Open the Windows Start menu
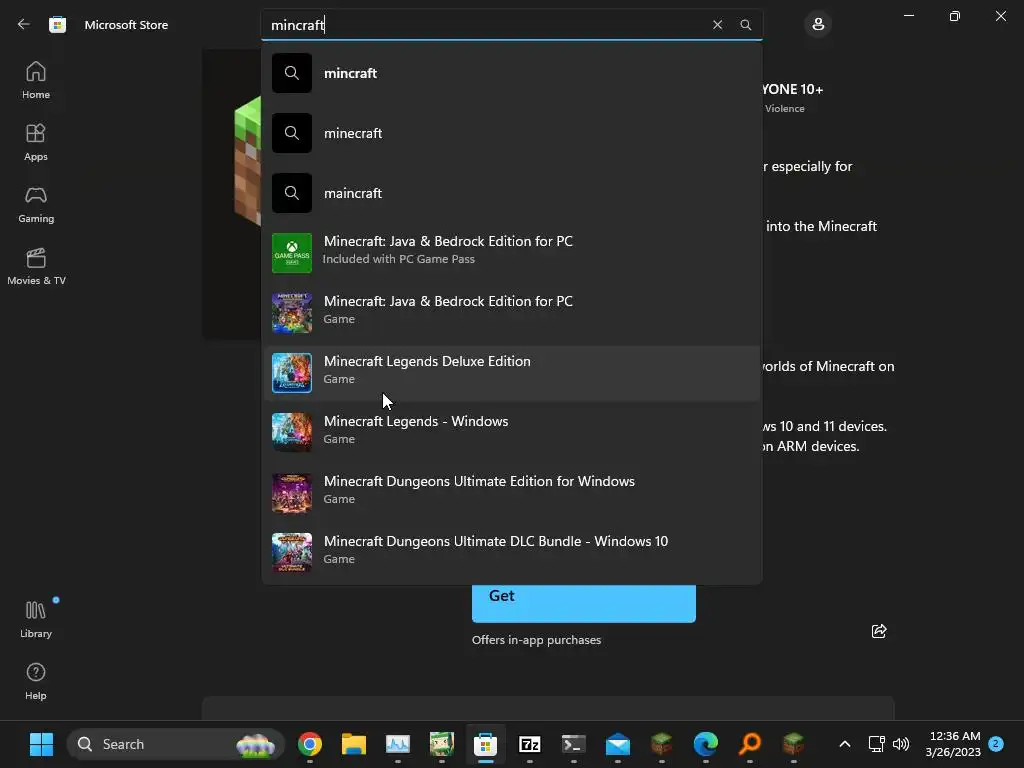Viewport: 1024px width, 768px height. 41,744
